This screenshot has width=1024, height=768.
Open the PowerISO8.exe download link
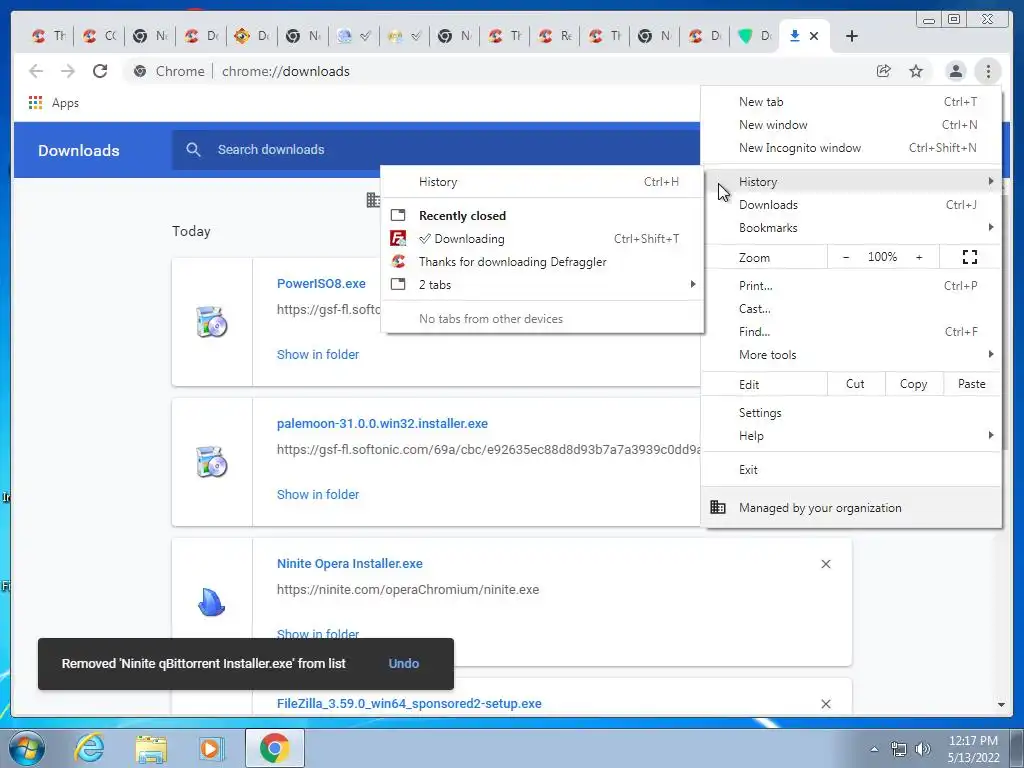tap(321, 283)
